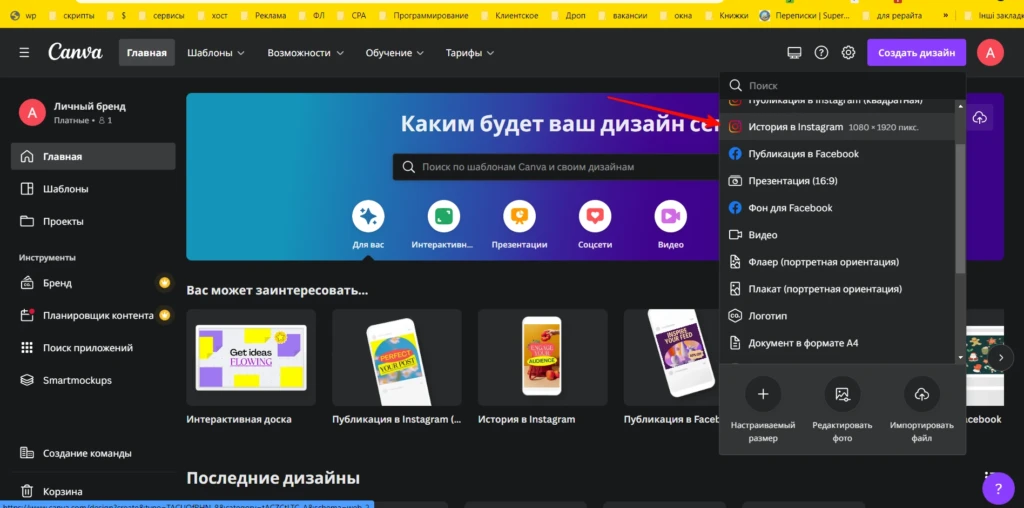Choose Документ в формате A4 option

tap(837, 343)
